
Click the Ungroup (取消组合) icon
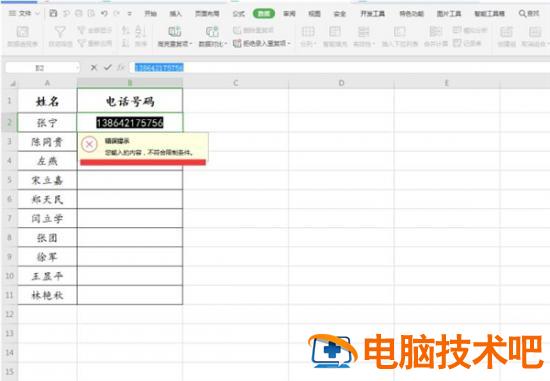pos(535,32)
